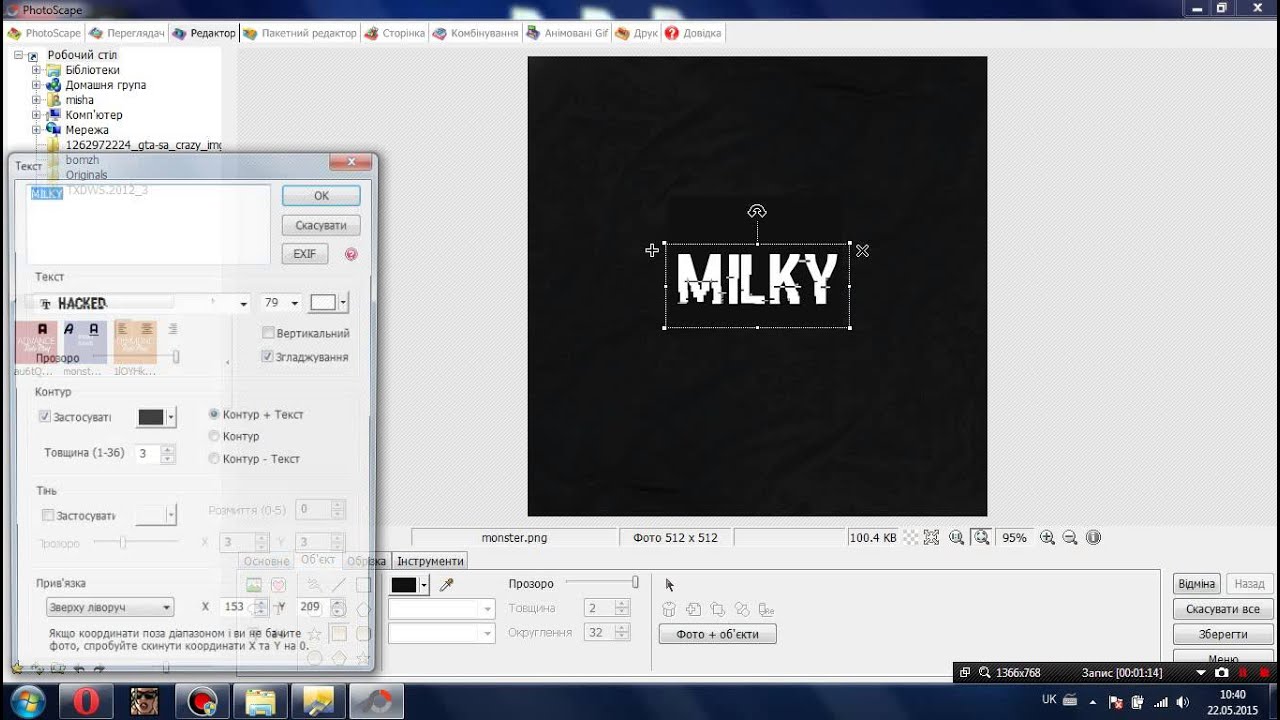Viewport: 1280px width, 720px height.
Task: Click the bottom panel Прозоро slider handle
Action: (x=634, y=582)
